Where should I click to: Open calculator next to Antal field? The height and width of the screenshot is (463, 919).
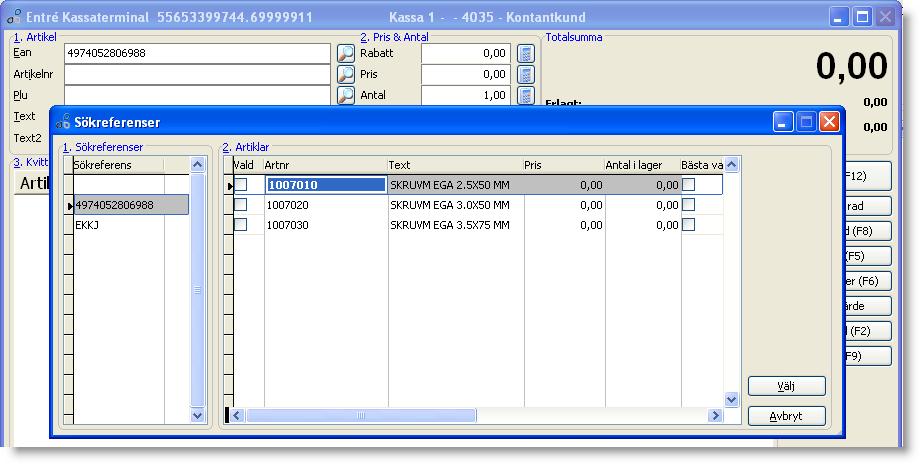click(x=526, y=95)
